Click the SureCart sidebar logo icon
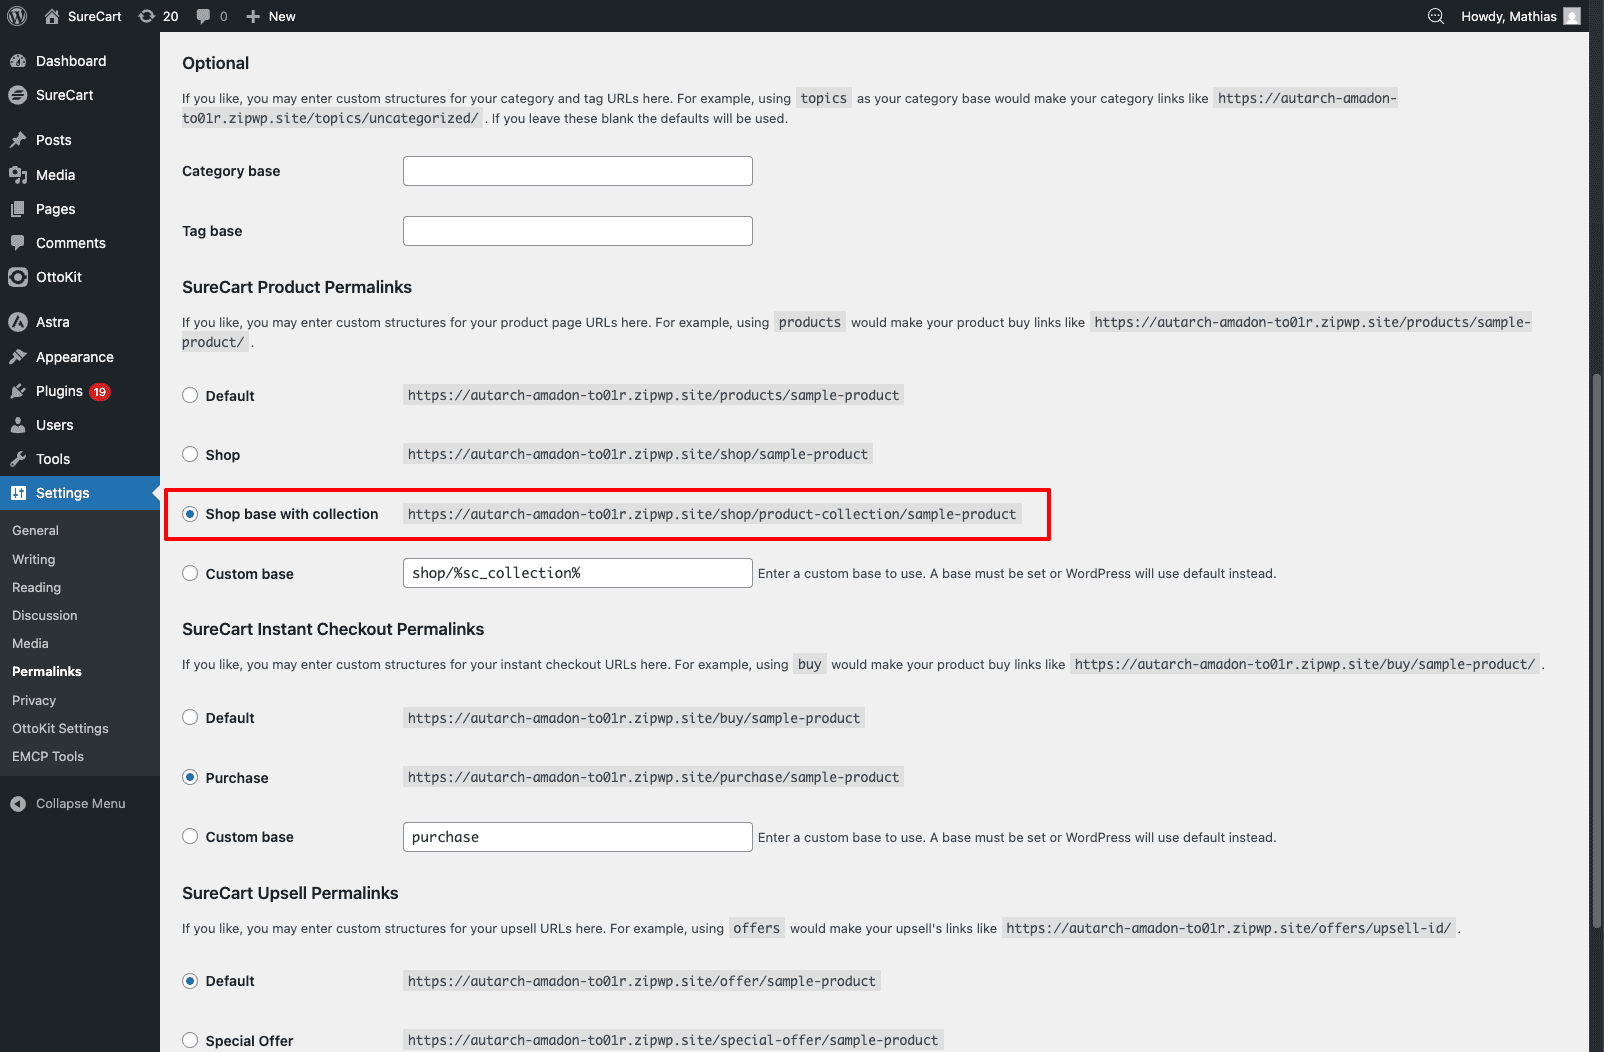The height and width of the screenshot is (1052, 1604). click(18, 95)
